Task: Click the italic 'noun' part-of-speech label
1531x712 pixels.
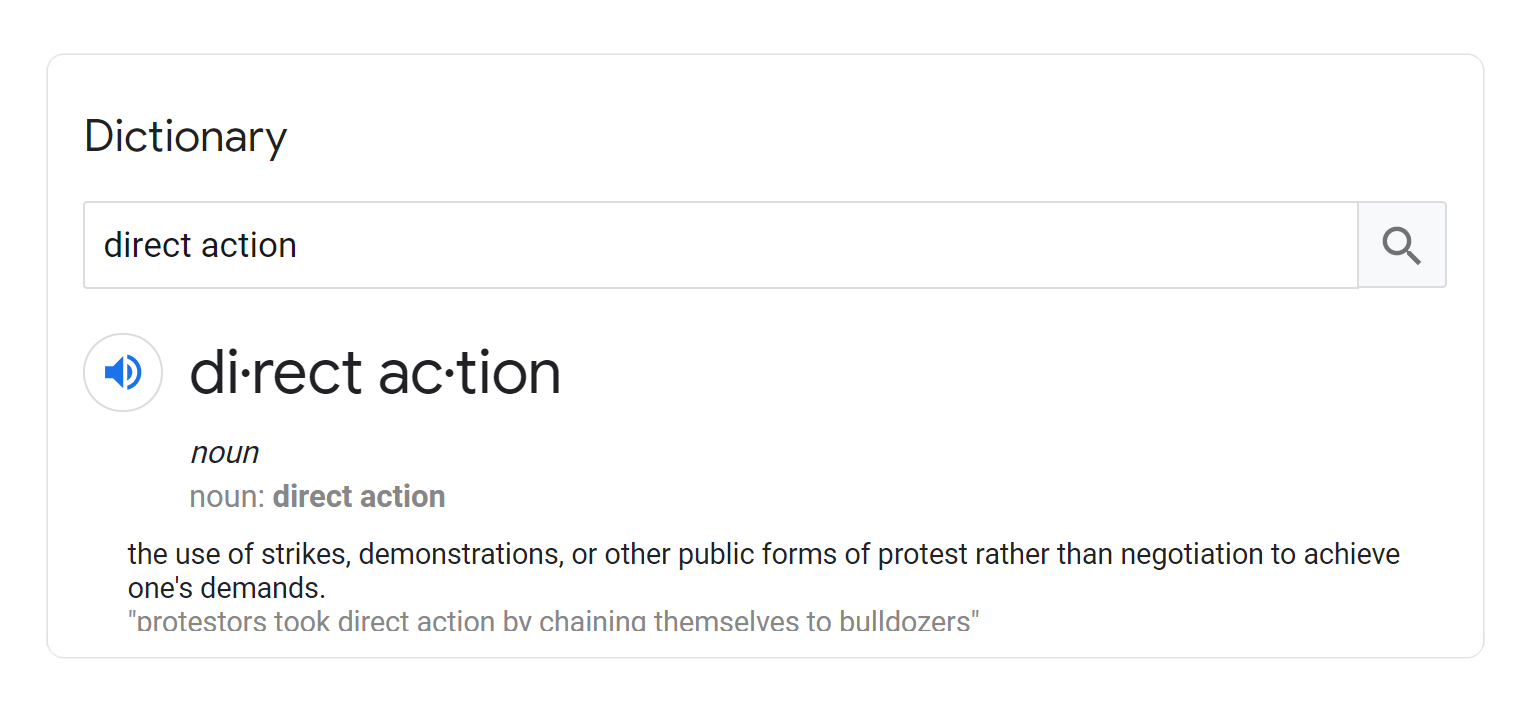Action: (x=225, y=453)
